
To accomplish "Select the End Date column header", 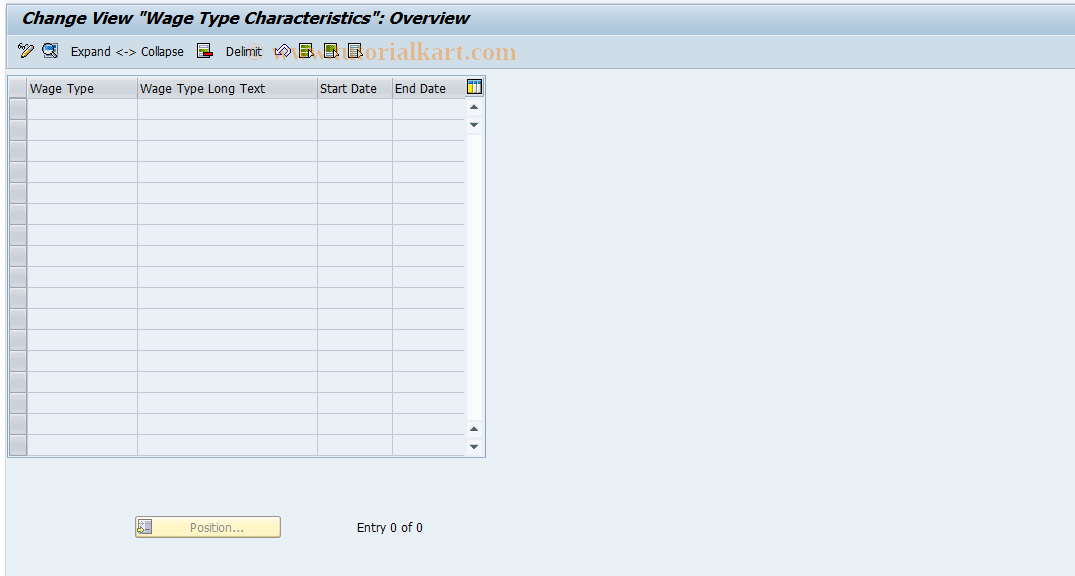I will (428, 88).
